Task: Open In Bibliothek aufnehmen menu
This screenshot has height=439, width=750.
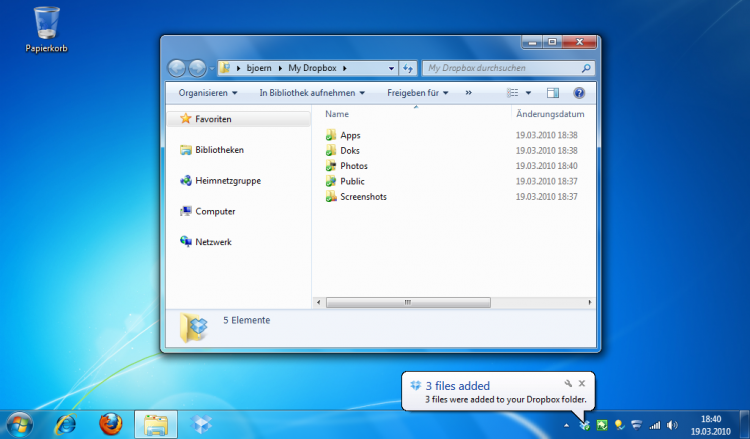Action: [x=312, y=93]
